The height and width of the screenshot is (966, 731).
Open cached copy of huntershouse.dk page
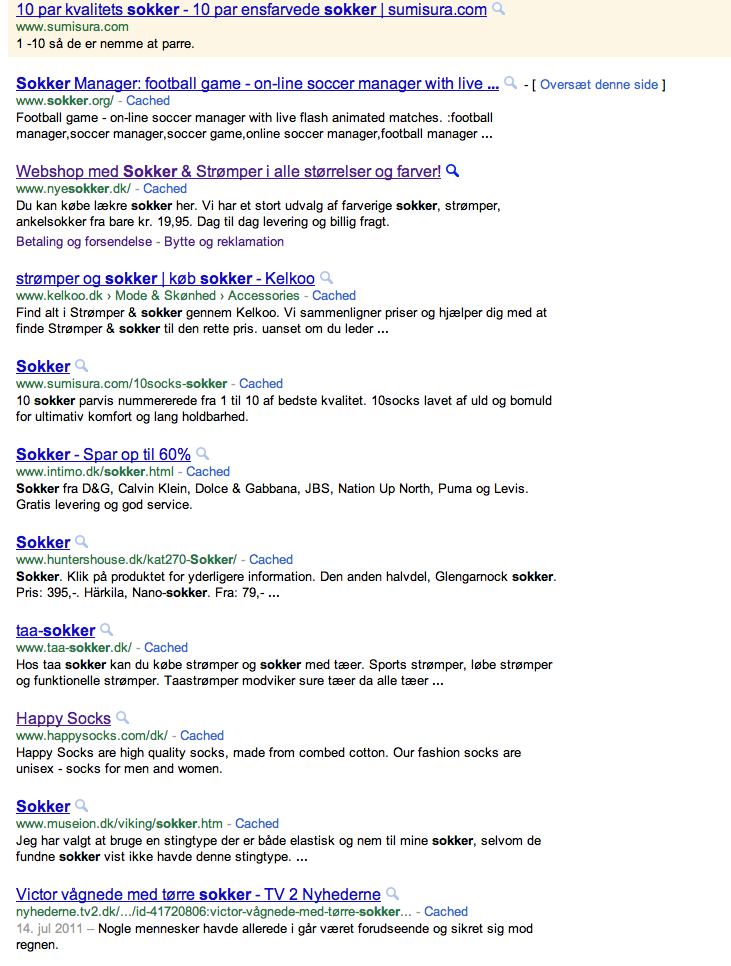tap(271, 560)
